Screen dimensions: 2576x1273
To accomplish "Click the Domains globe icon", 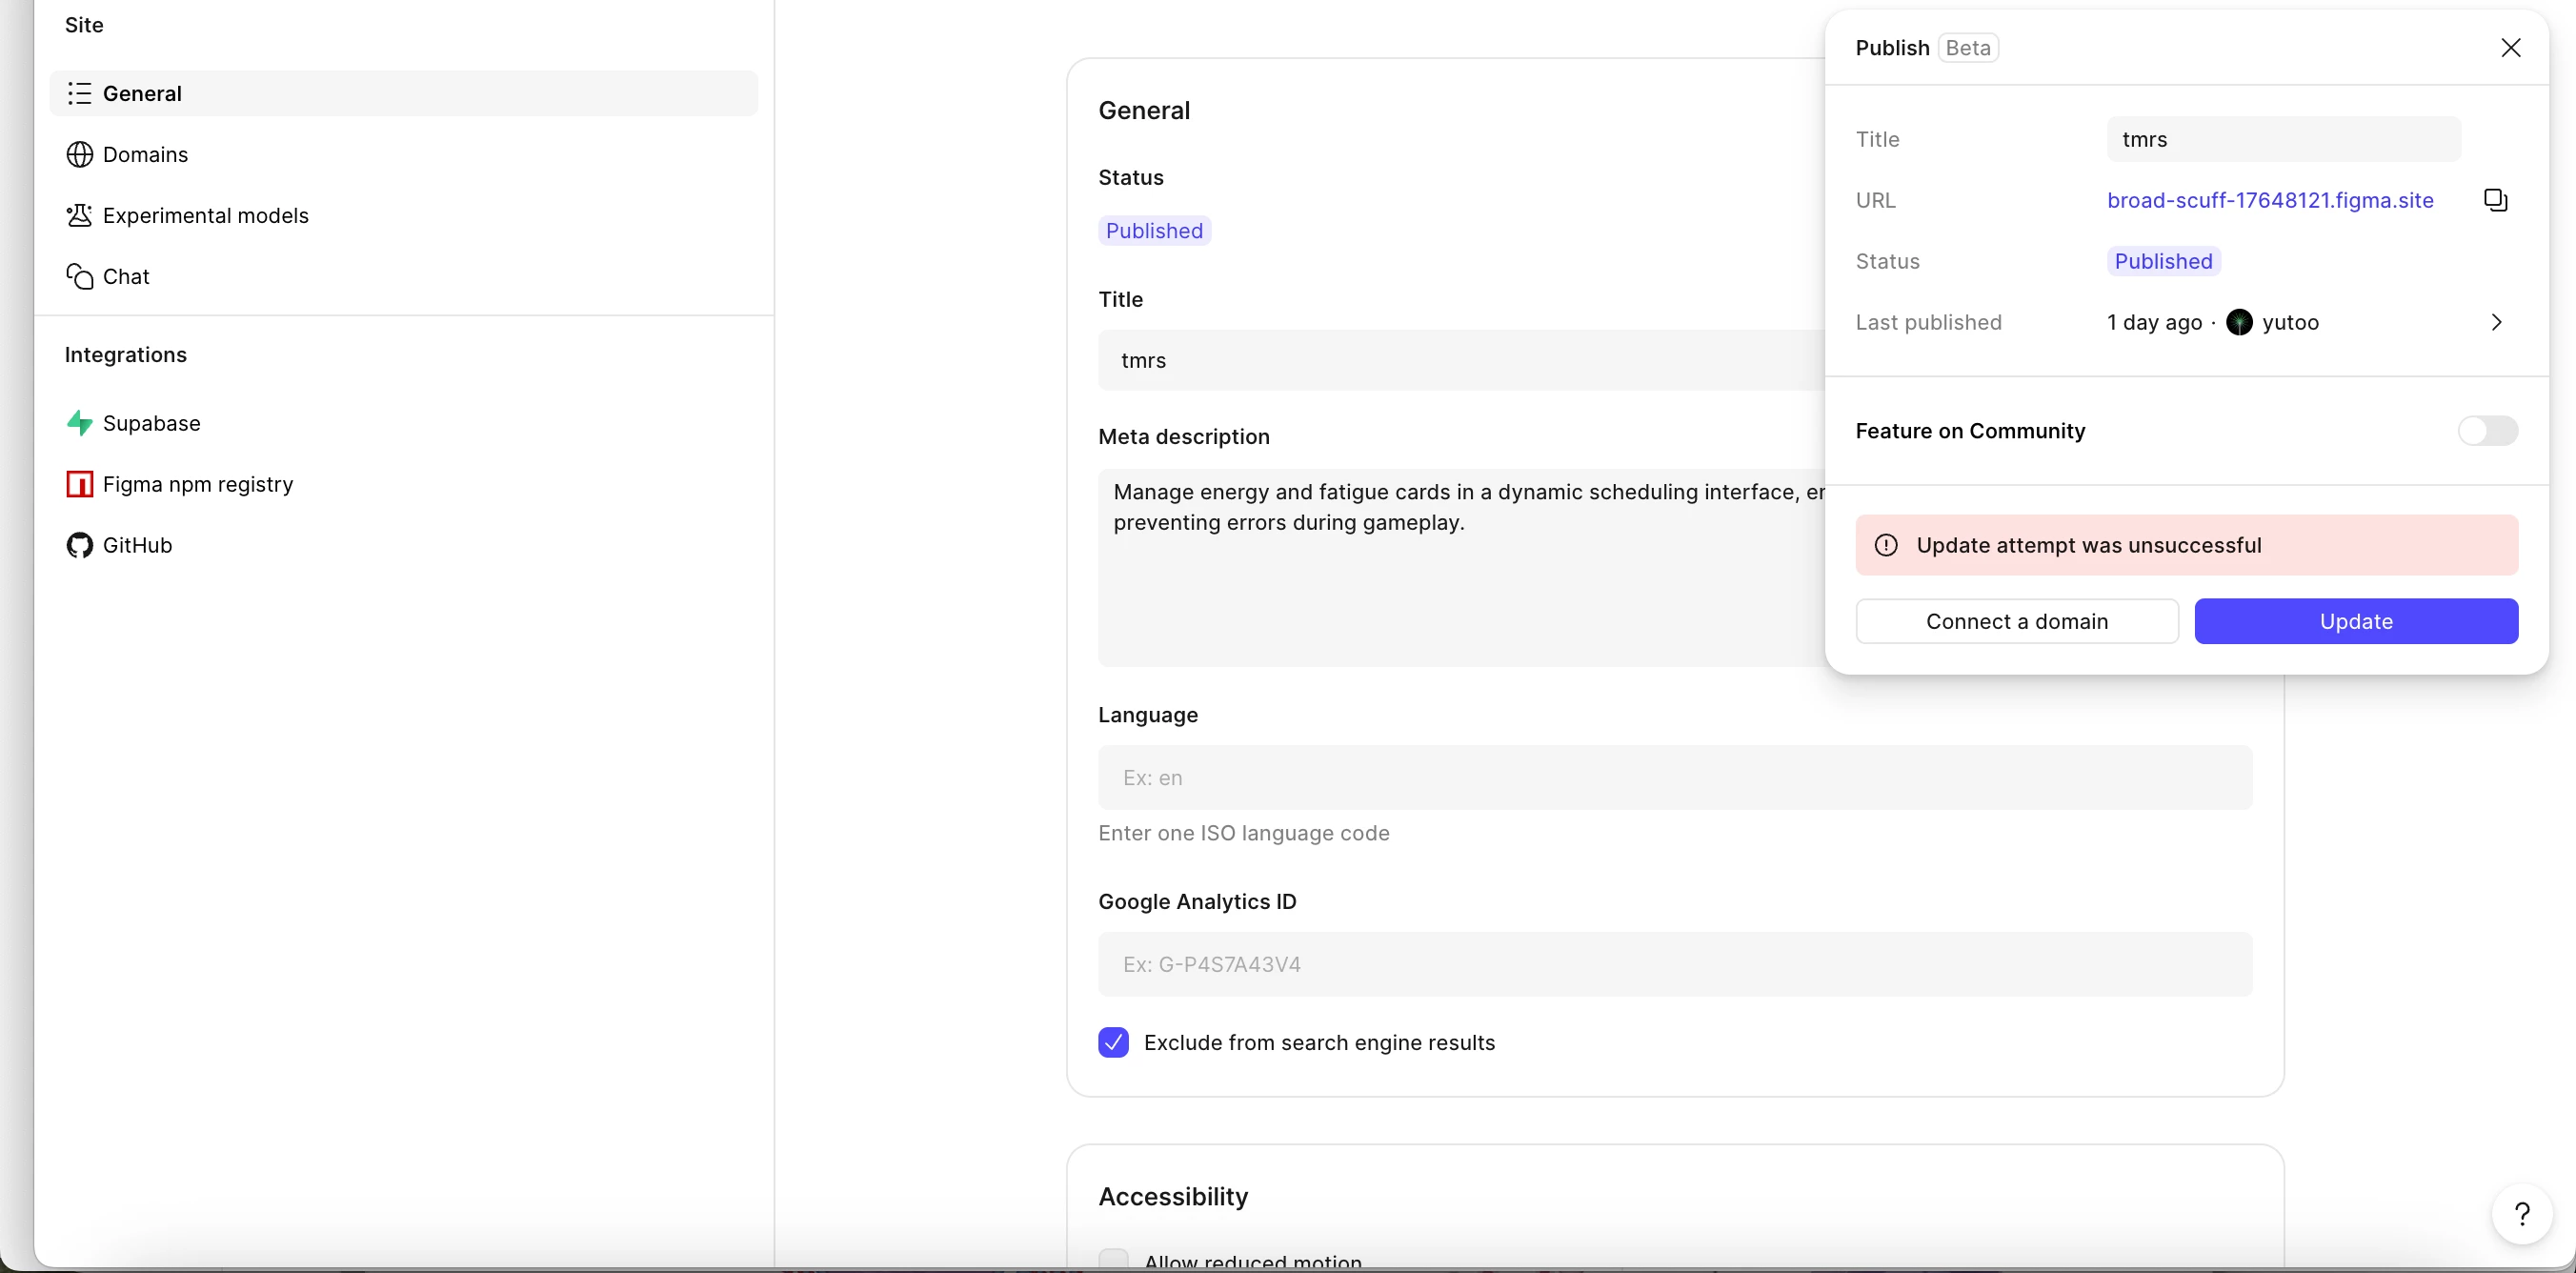I will 79,154.
